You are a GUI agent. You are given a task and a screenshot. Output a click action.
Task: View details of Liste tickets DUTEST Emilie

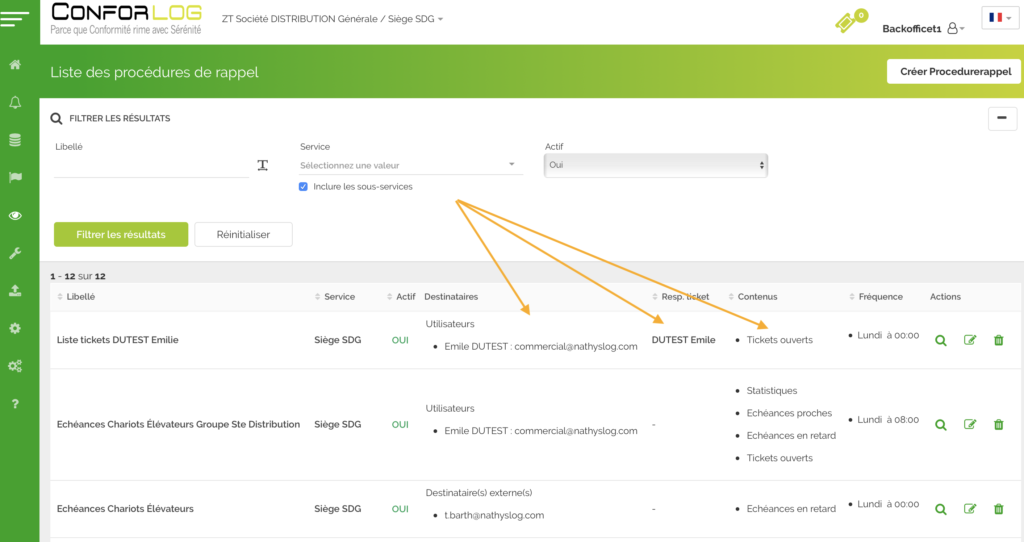[x=940, y=340]
